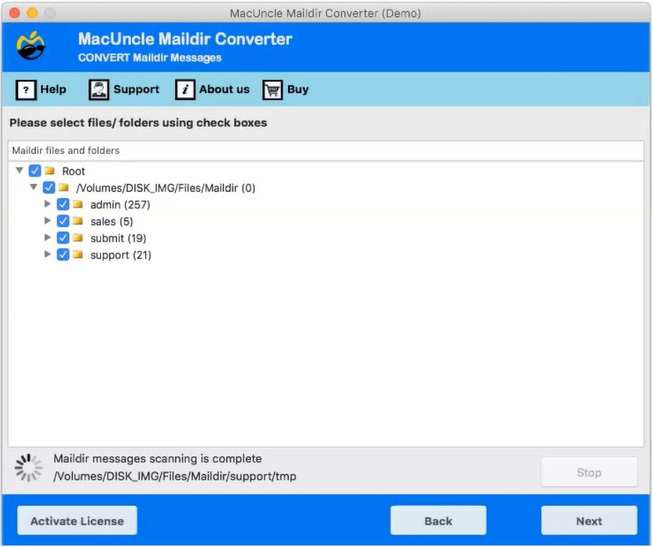
Task: Collapse the Maildir path tree node
Action: pos(34,187)
